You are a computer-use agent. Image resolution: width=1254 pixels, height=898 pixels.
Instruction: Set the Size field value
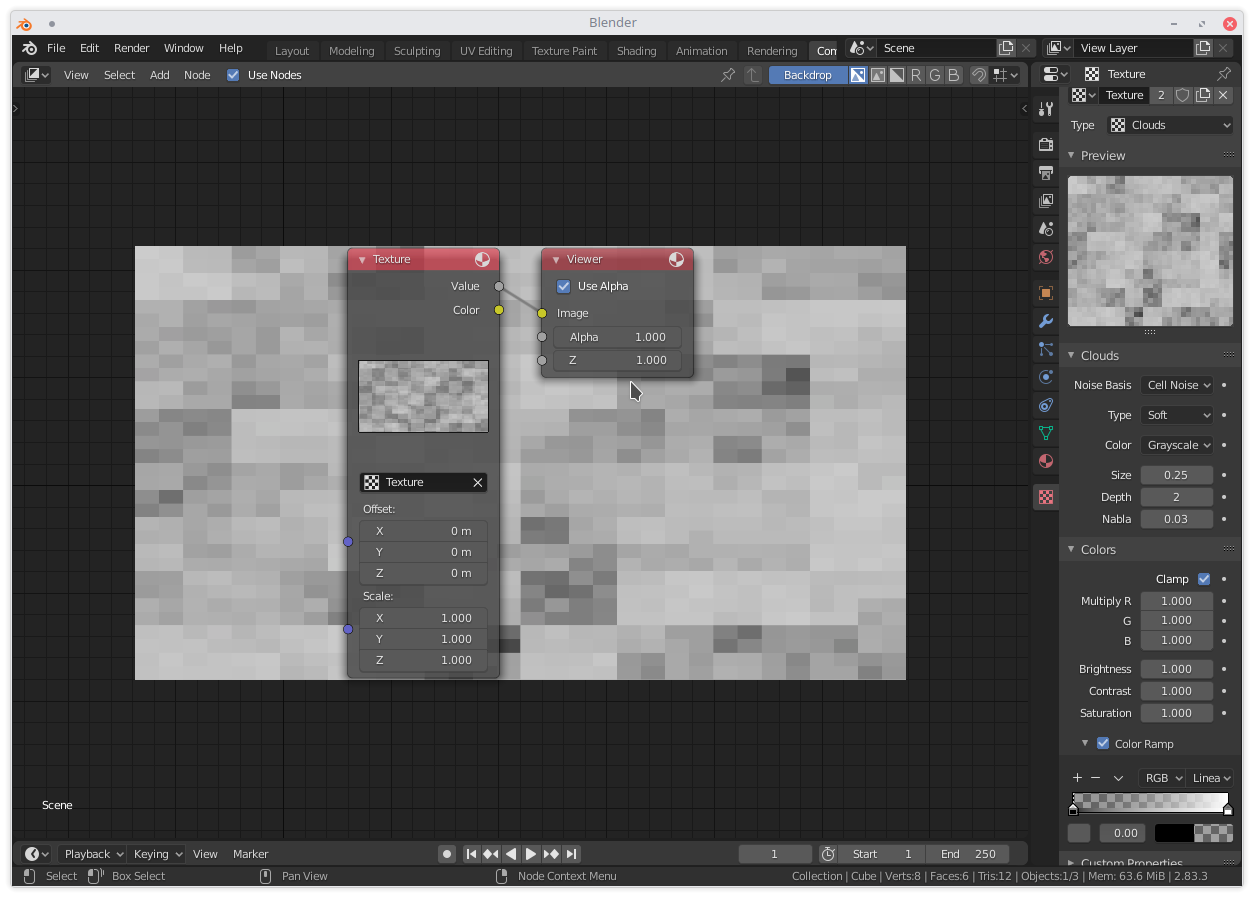[x=1177, y=475]
